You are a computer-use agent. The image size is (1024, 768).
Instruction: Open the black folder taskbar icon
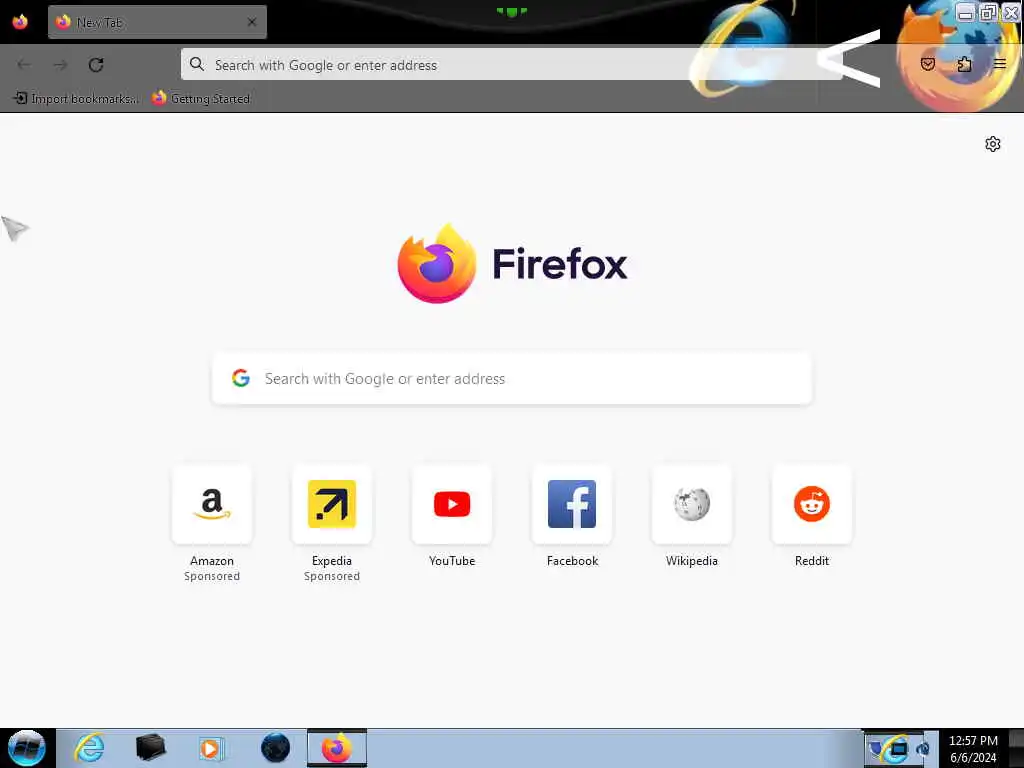point(150,748)
